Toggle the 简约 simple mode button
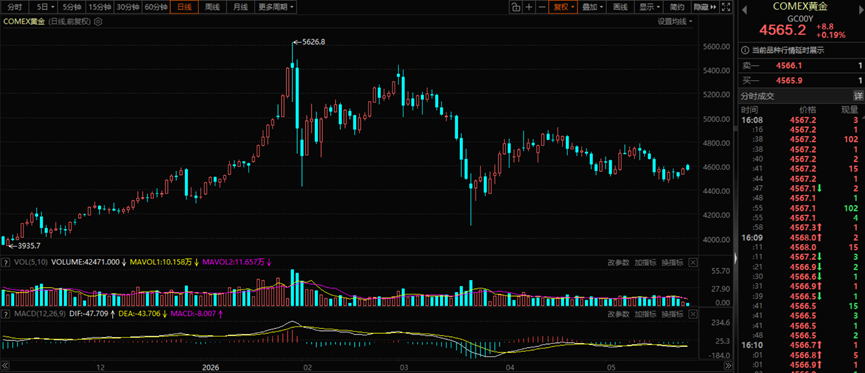Screen dimensions: 865x373 (677, 7)
